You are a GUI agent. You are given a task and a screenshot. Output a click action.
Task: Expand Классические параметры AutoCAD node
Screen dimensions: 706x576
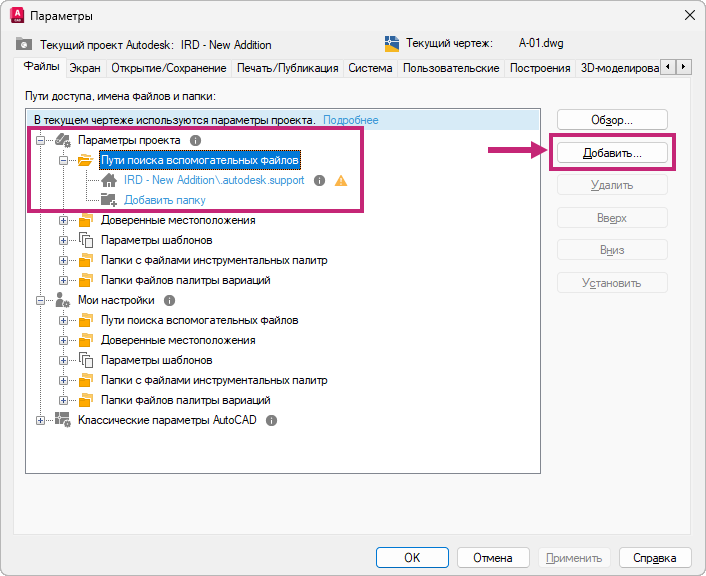tap(41, 420)
